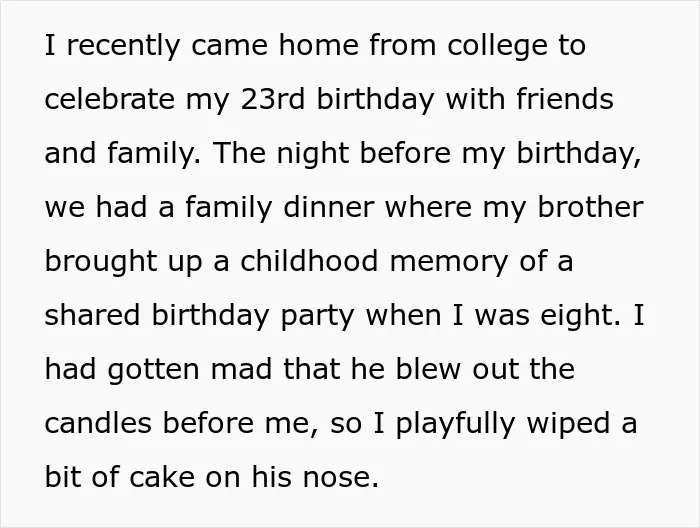This screenshot has width=700, height=528.
Task: Click the word "memory"
Action: coord(449,262)
